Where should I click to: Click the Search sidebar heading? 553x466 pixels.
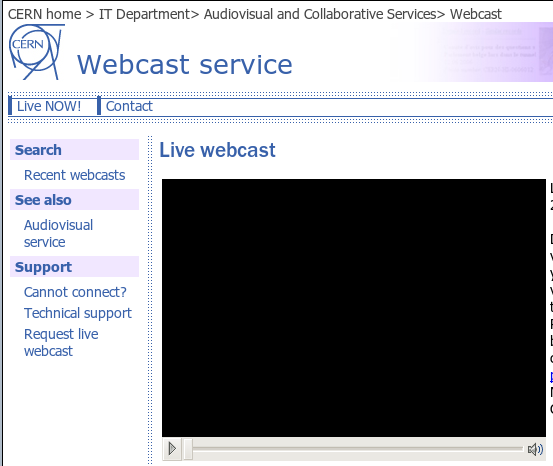coord(74,150)
